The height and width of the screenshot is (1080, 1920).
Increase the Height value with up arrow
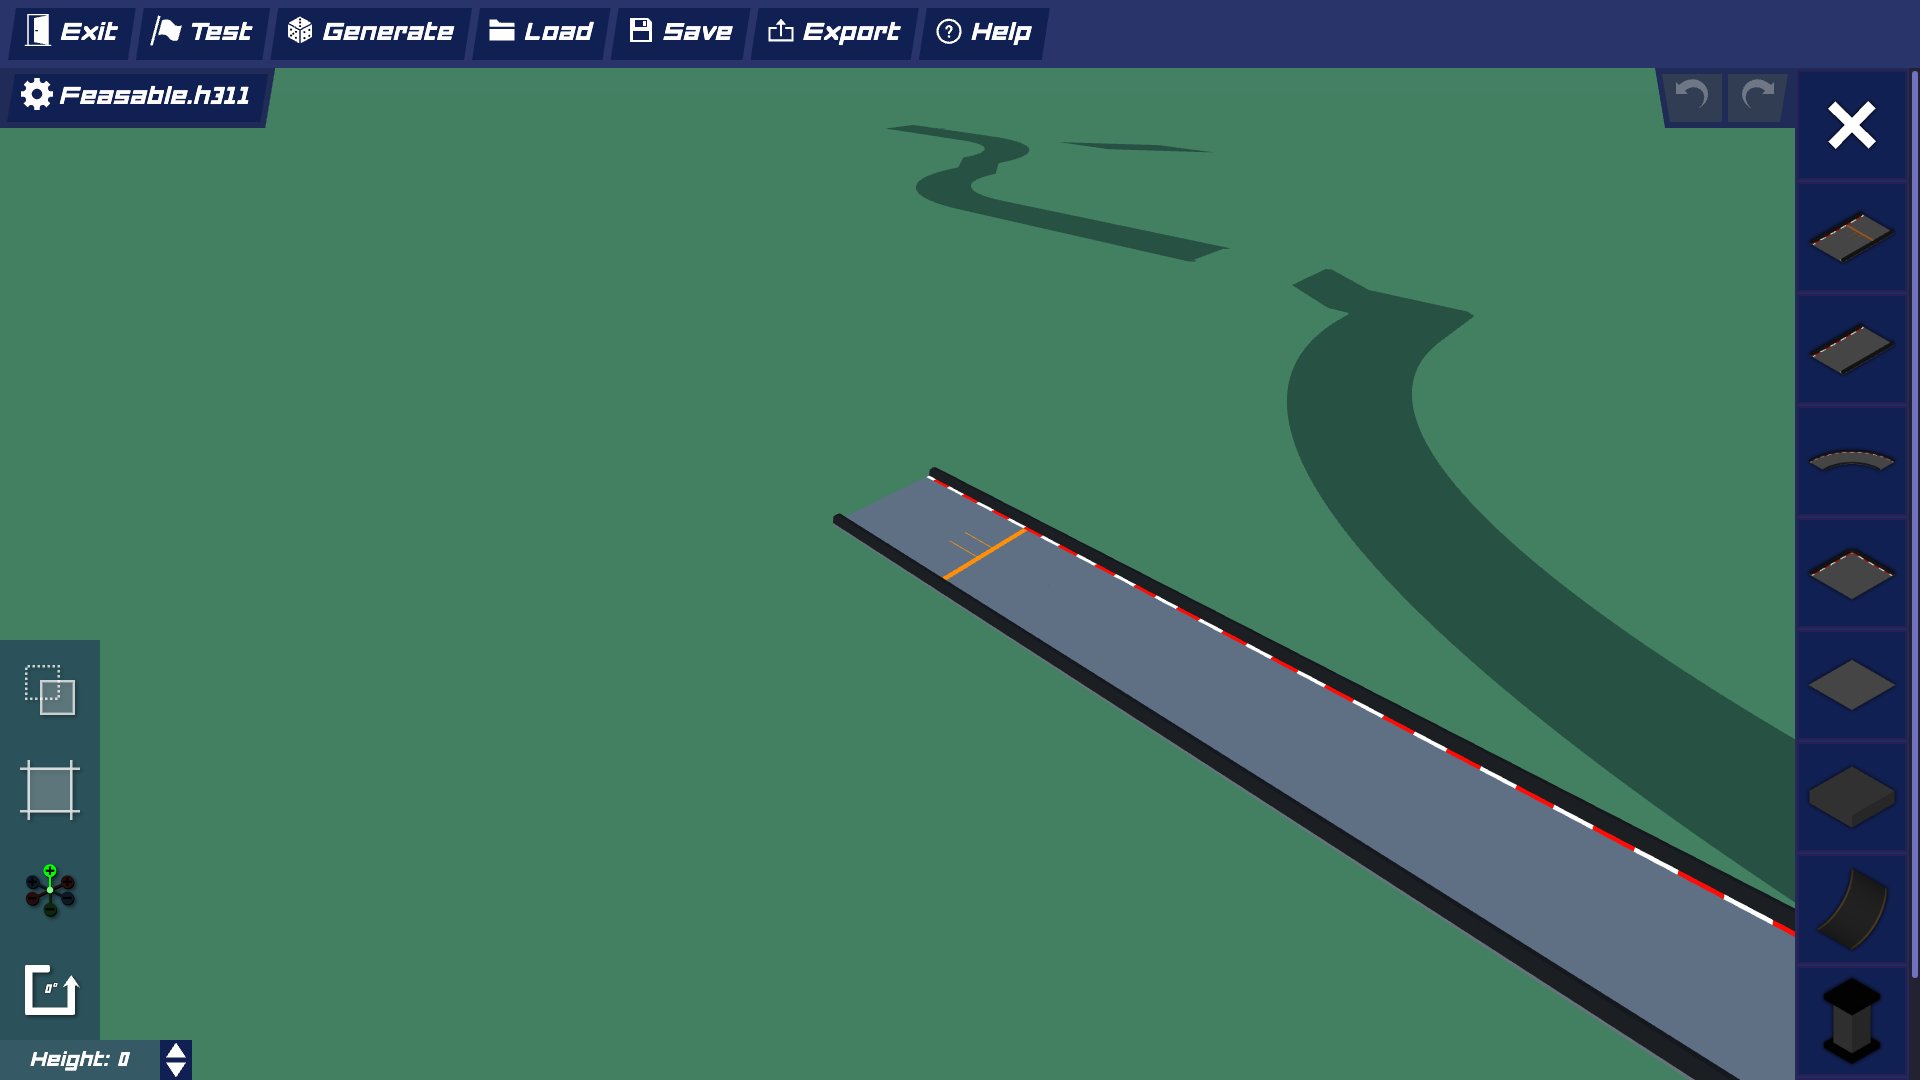176,1051
